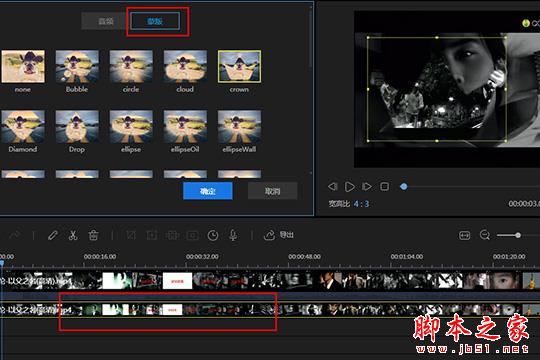Delete clip with the trash bin icon
Viewport: 540px width, 360px height.
coord(93,235)
